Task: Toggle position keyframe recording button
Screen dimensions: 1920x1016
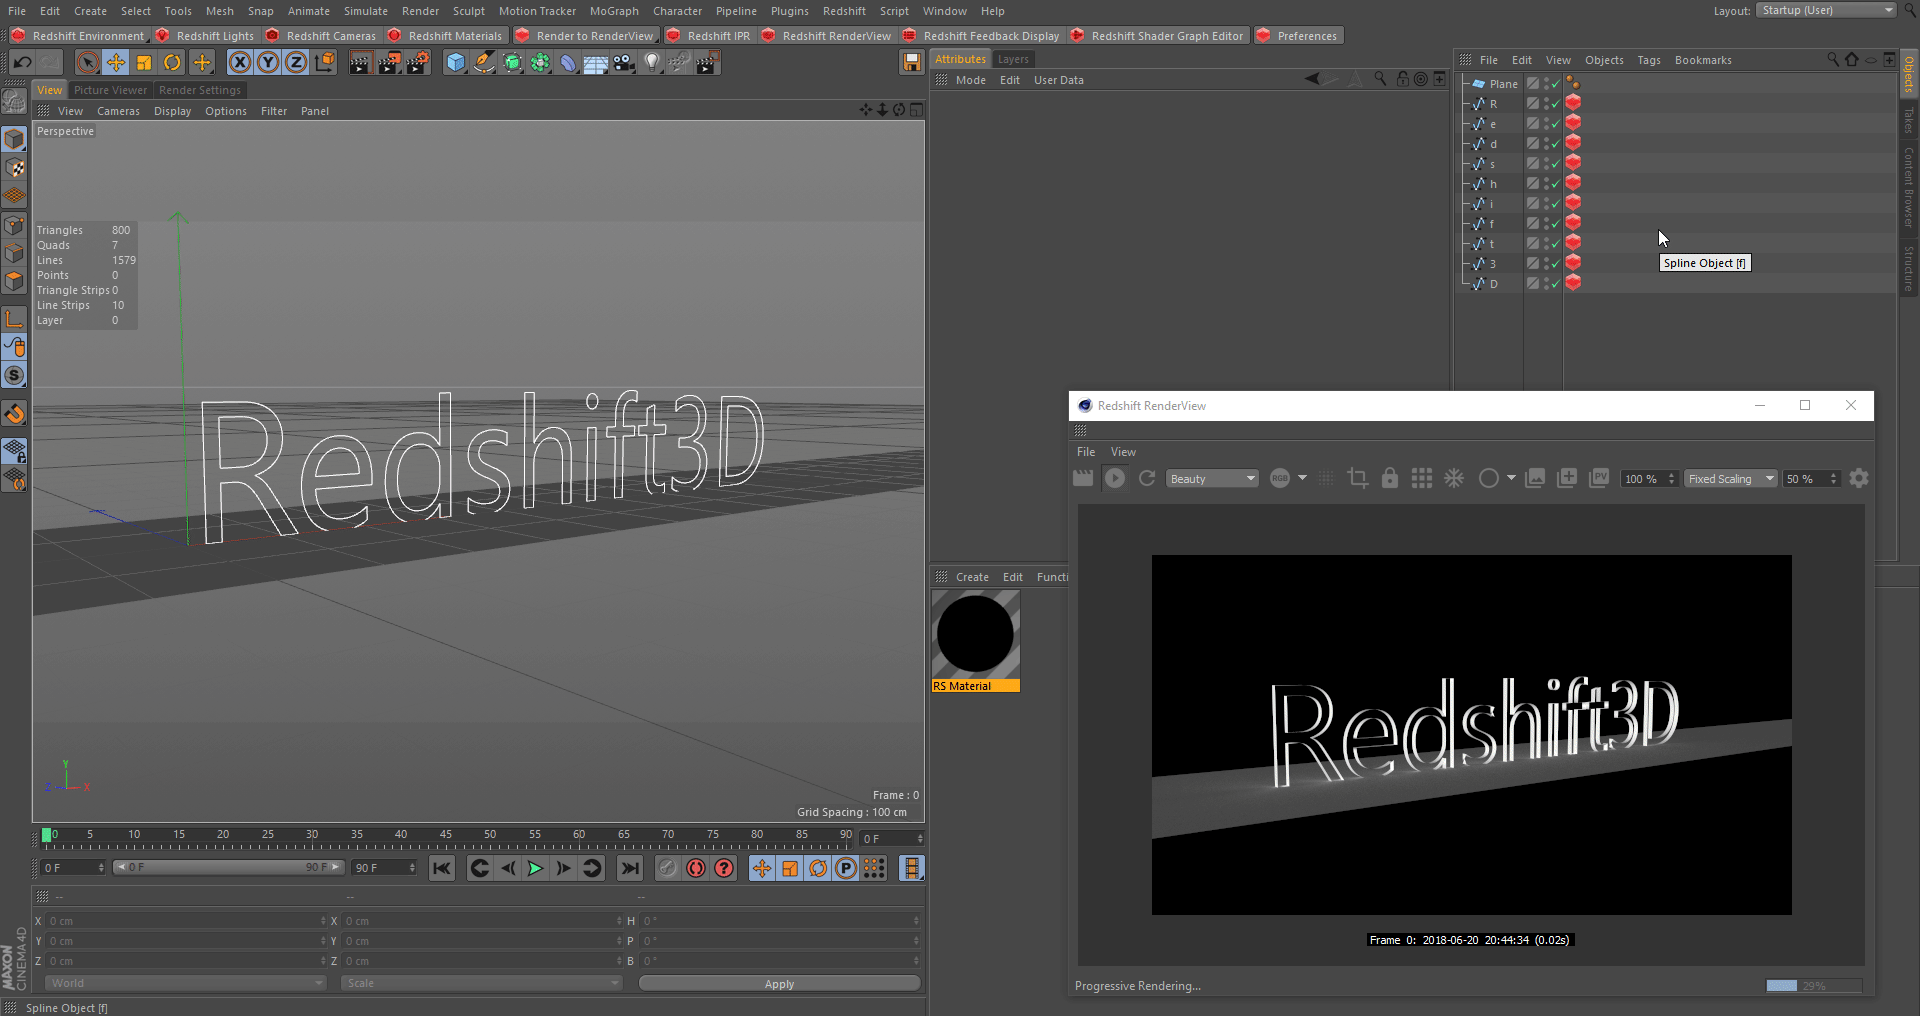Action: point(762,869)
